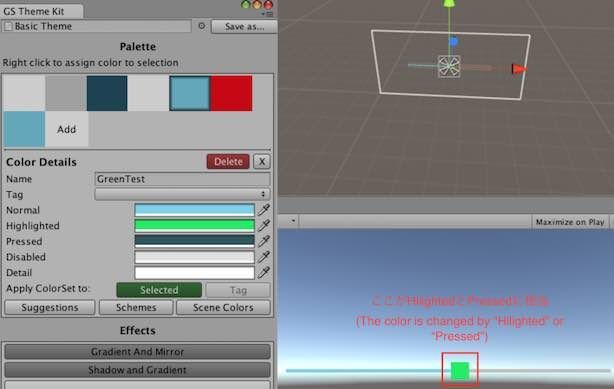
Task: Open Game view display dropdown arrow
Action: (293, 221)
